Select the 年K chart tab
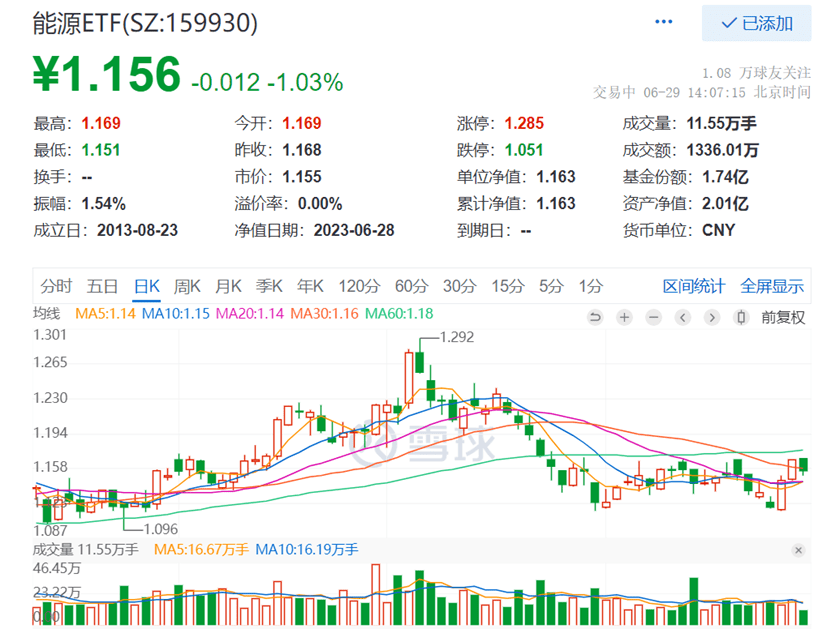 click(310, 286)
